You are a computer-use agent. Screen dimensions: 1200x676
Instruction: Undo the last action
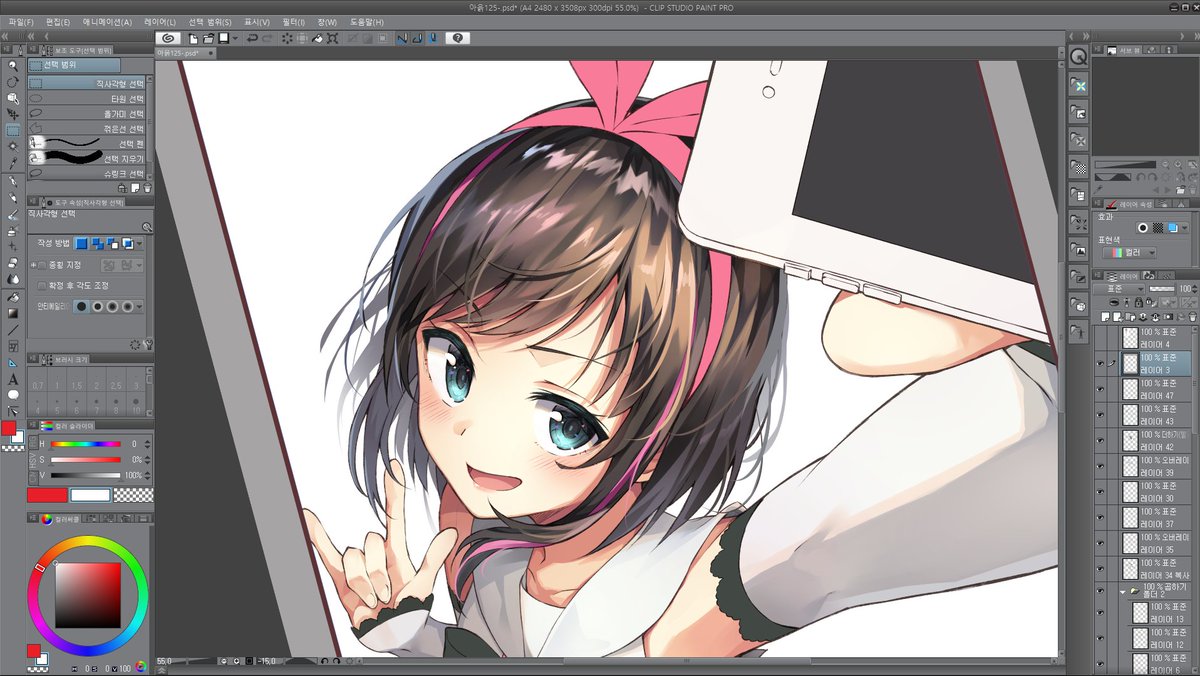coord(252,38)
